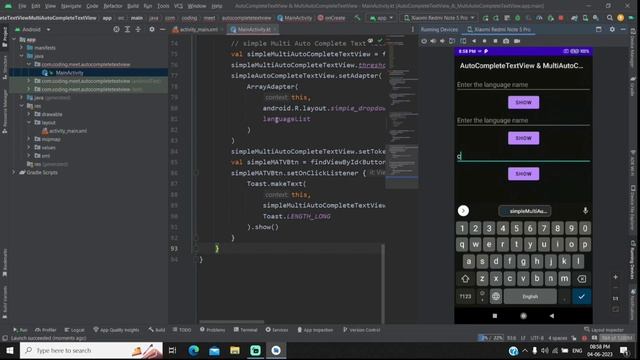The height and width of the screenshot is (360, 640).
Task: Tap the Shift key on keyboard
Action: coord(465,279)
